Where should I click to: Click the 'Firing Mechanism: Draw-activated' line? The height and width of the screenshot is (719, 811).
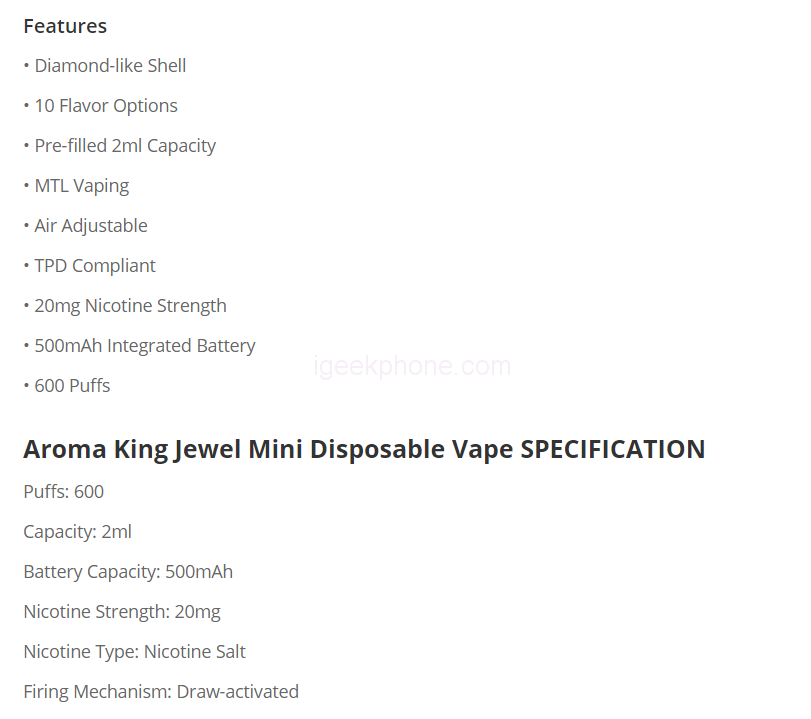pos(161,692)
